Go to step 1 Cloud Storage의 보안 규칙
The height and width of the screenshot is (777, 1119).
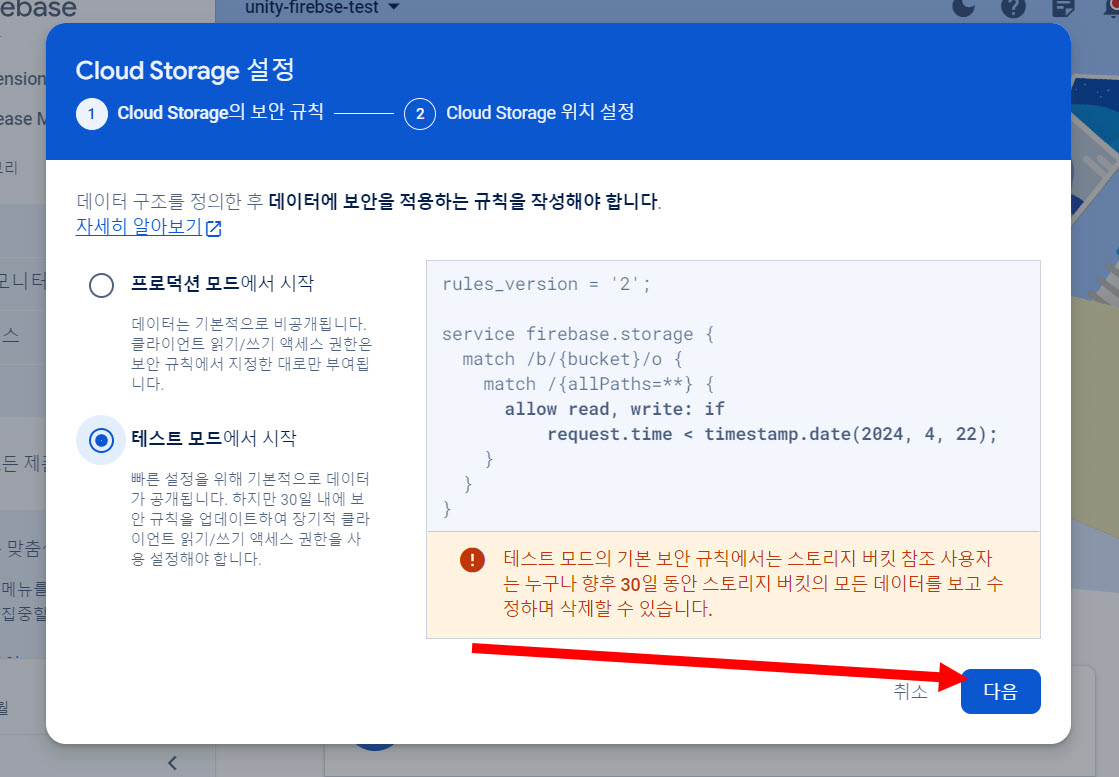[200, 113]
